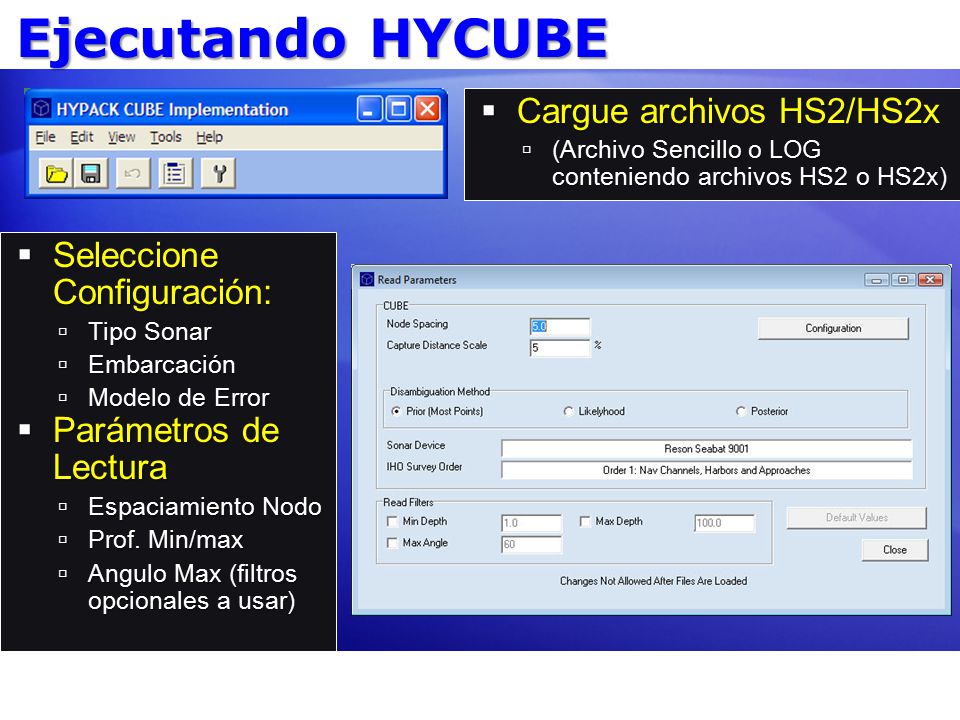Maximize the HYPACK CUBE Implementation window
Viewport: 960px width, 720px height.
[x=398, y=110]
